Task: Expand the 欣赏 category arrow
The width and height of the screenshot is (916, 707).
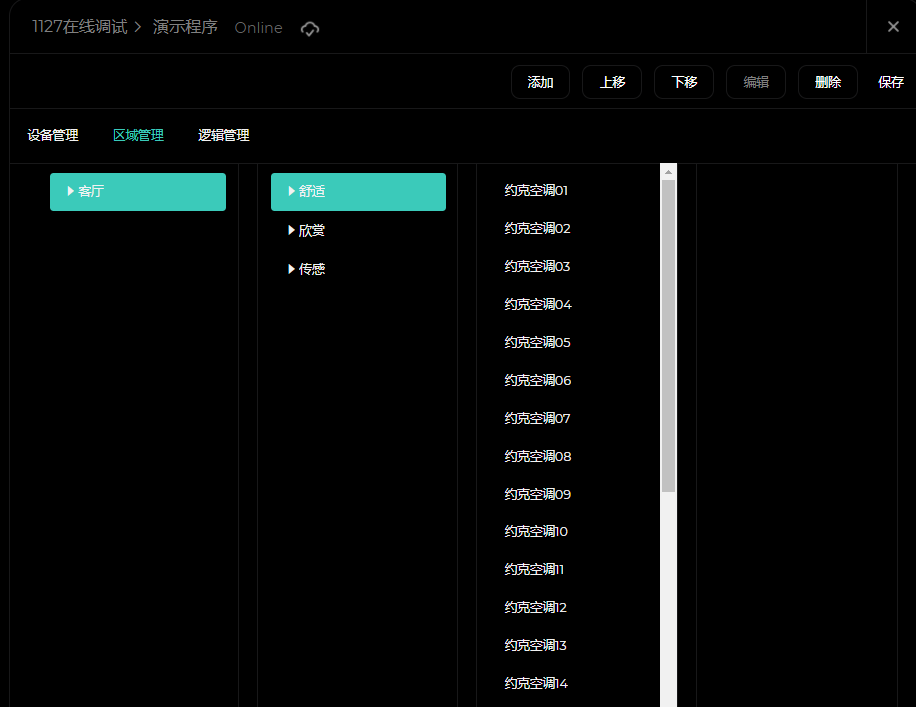Action: [x=292, y=230]
